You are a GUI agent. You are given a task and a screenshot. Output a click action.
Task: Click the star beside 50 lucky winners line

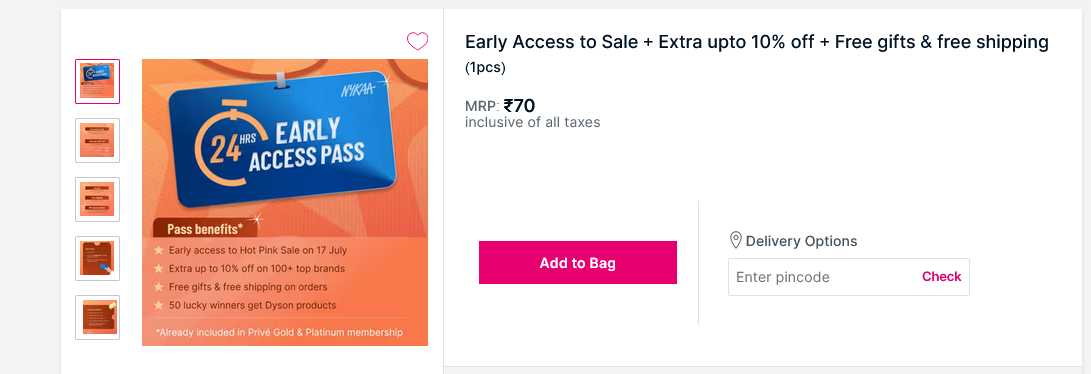[159, 305]
